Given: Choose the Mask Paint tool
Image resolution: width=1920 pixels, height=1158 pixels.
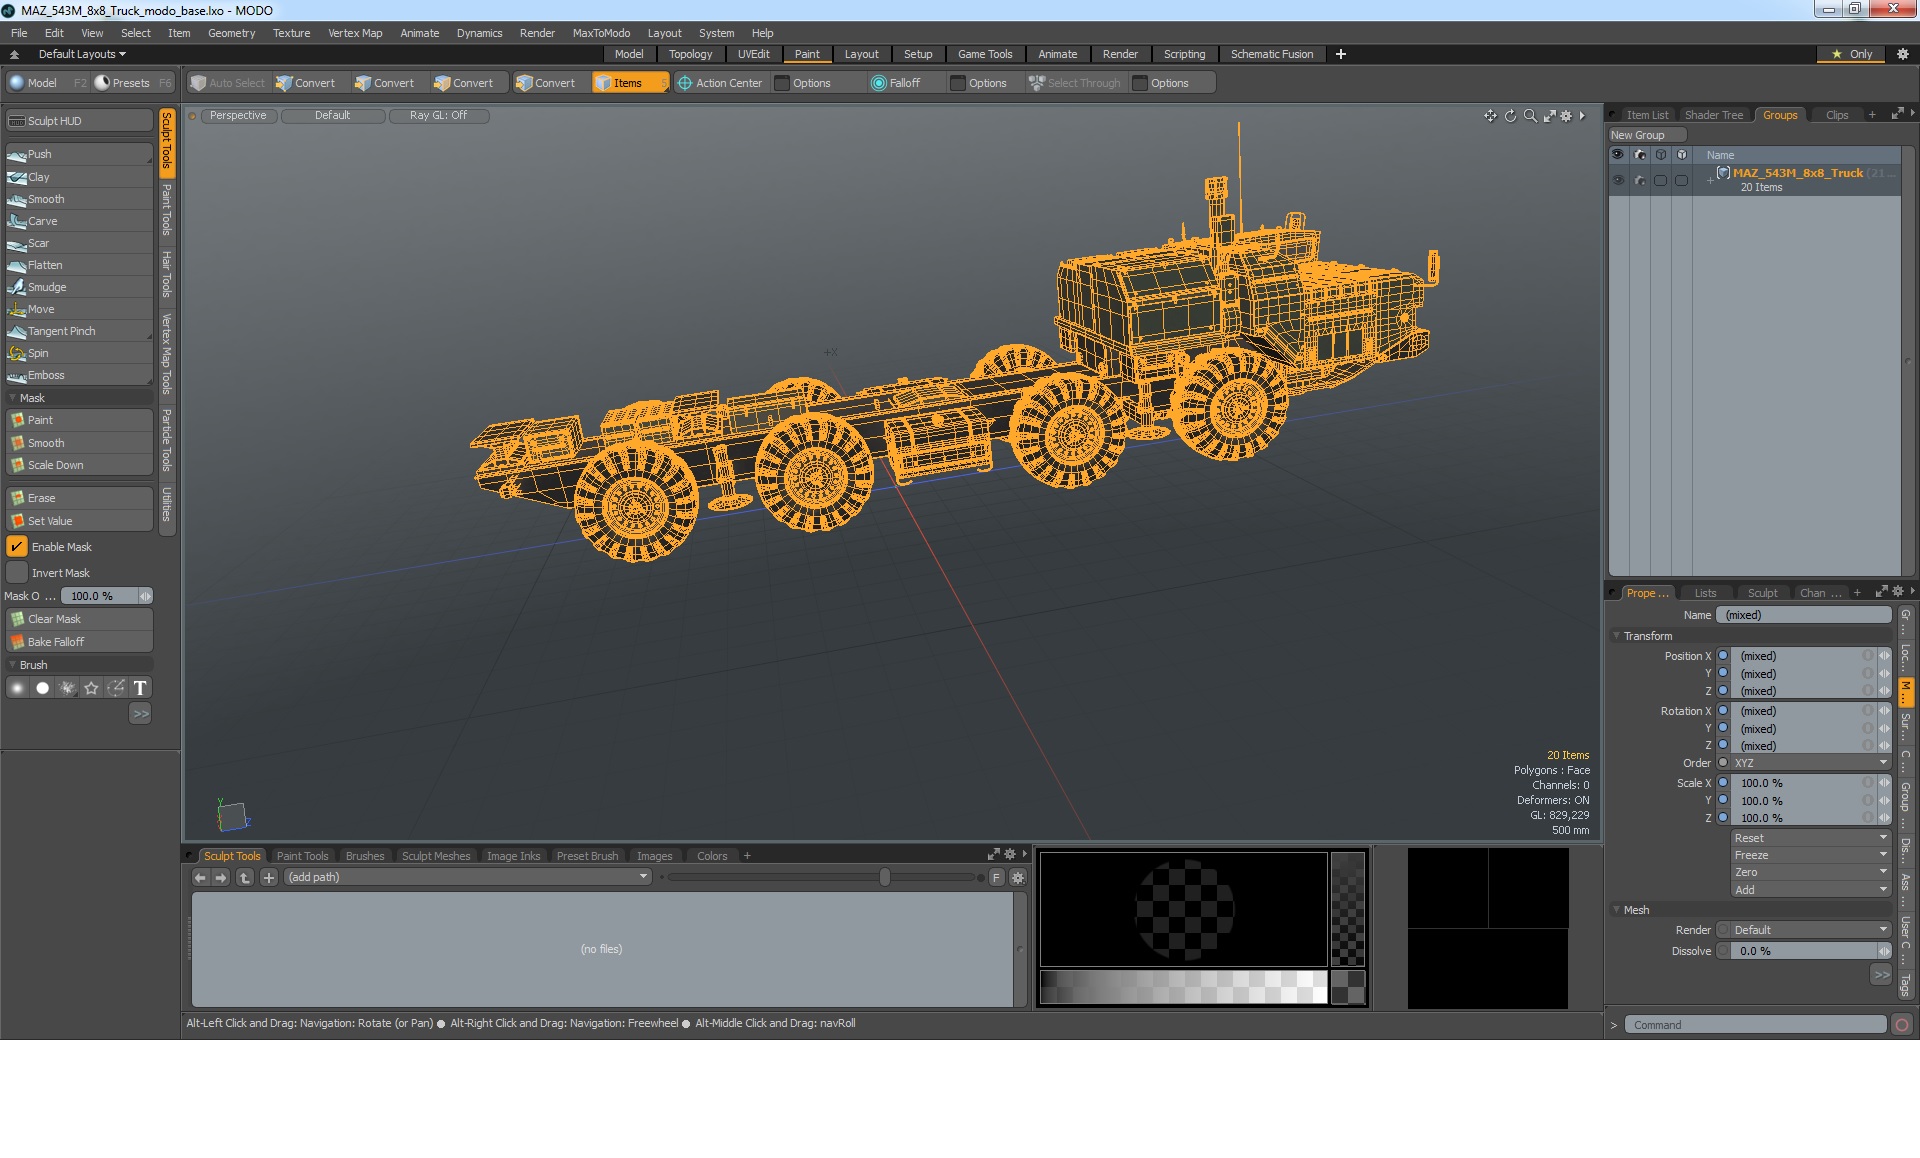Looking at the screenshot, I should click(78, 420).
